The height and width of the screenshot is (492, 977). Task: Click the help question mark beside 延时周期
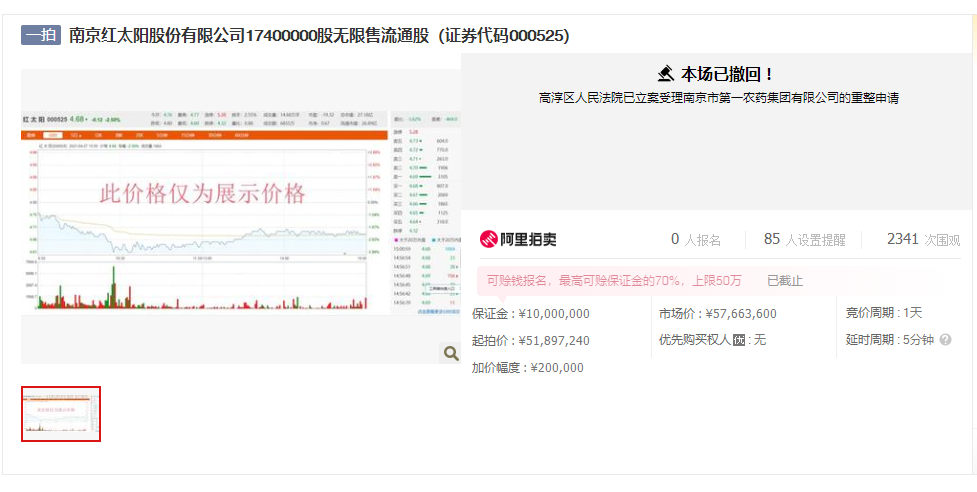(945, 340)
